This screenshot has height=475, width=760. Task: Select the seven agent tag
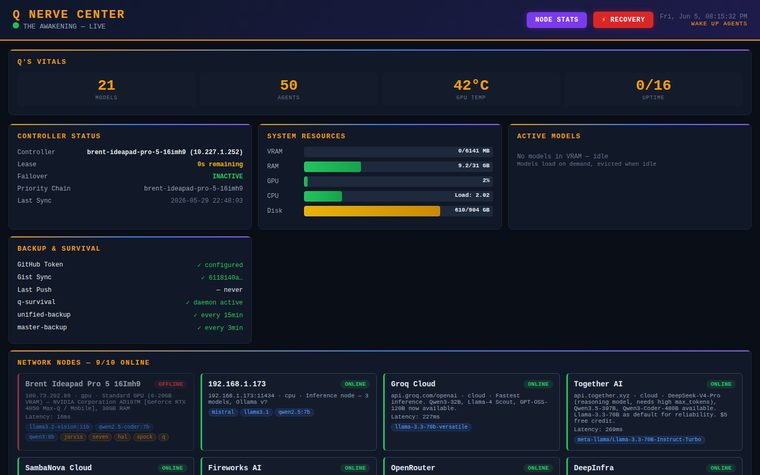pos(100,437)
